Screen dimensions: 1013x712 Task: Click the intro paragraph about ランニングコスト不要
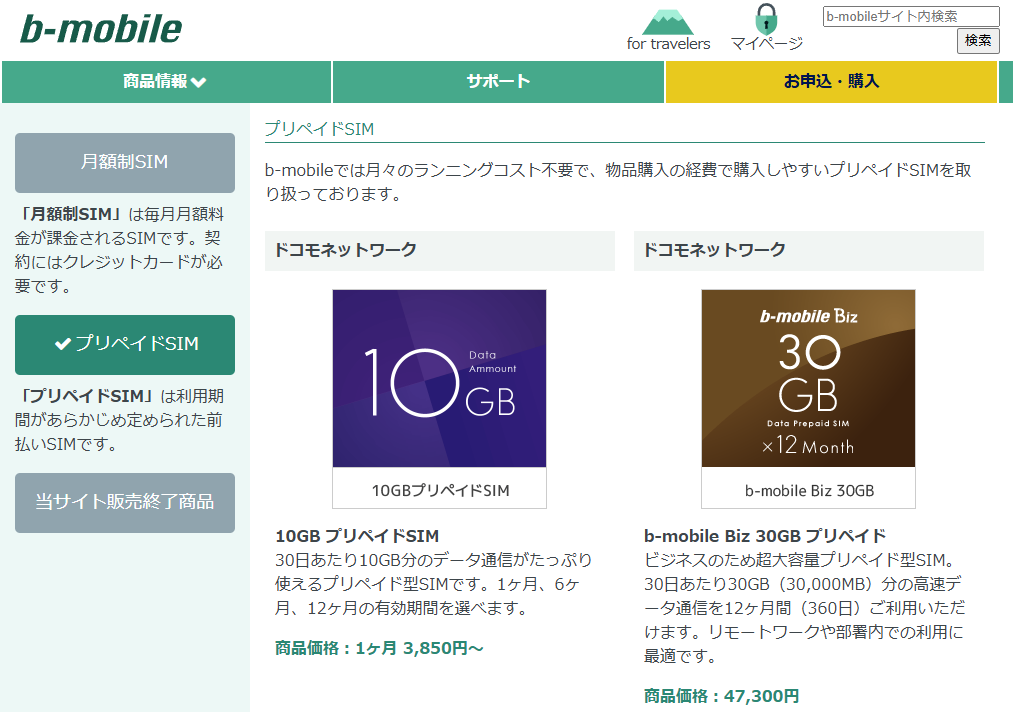coord(618,182)
